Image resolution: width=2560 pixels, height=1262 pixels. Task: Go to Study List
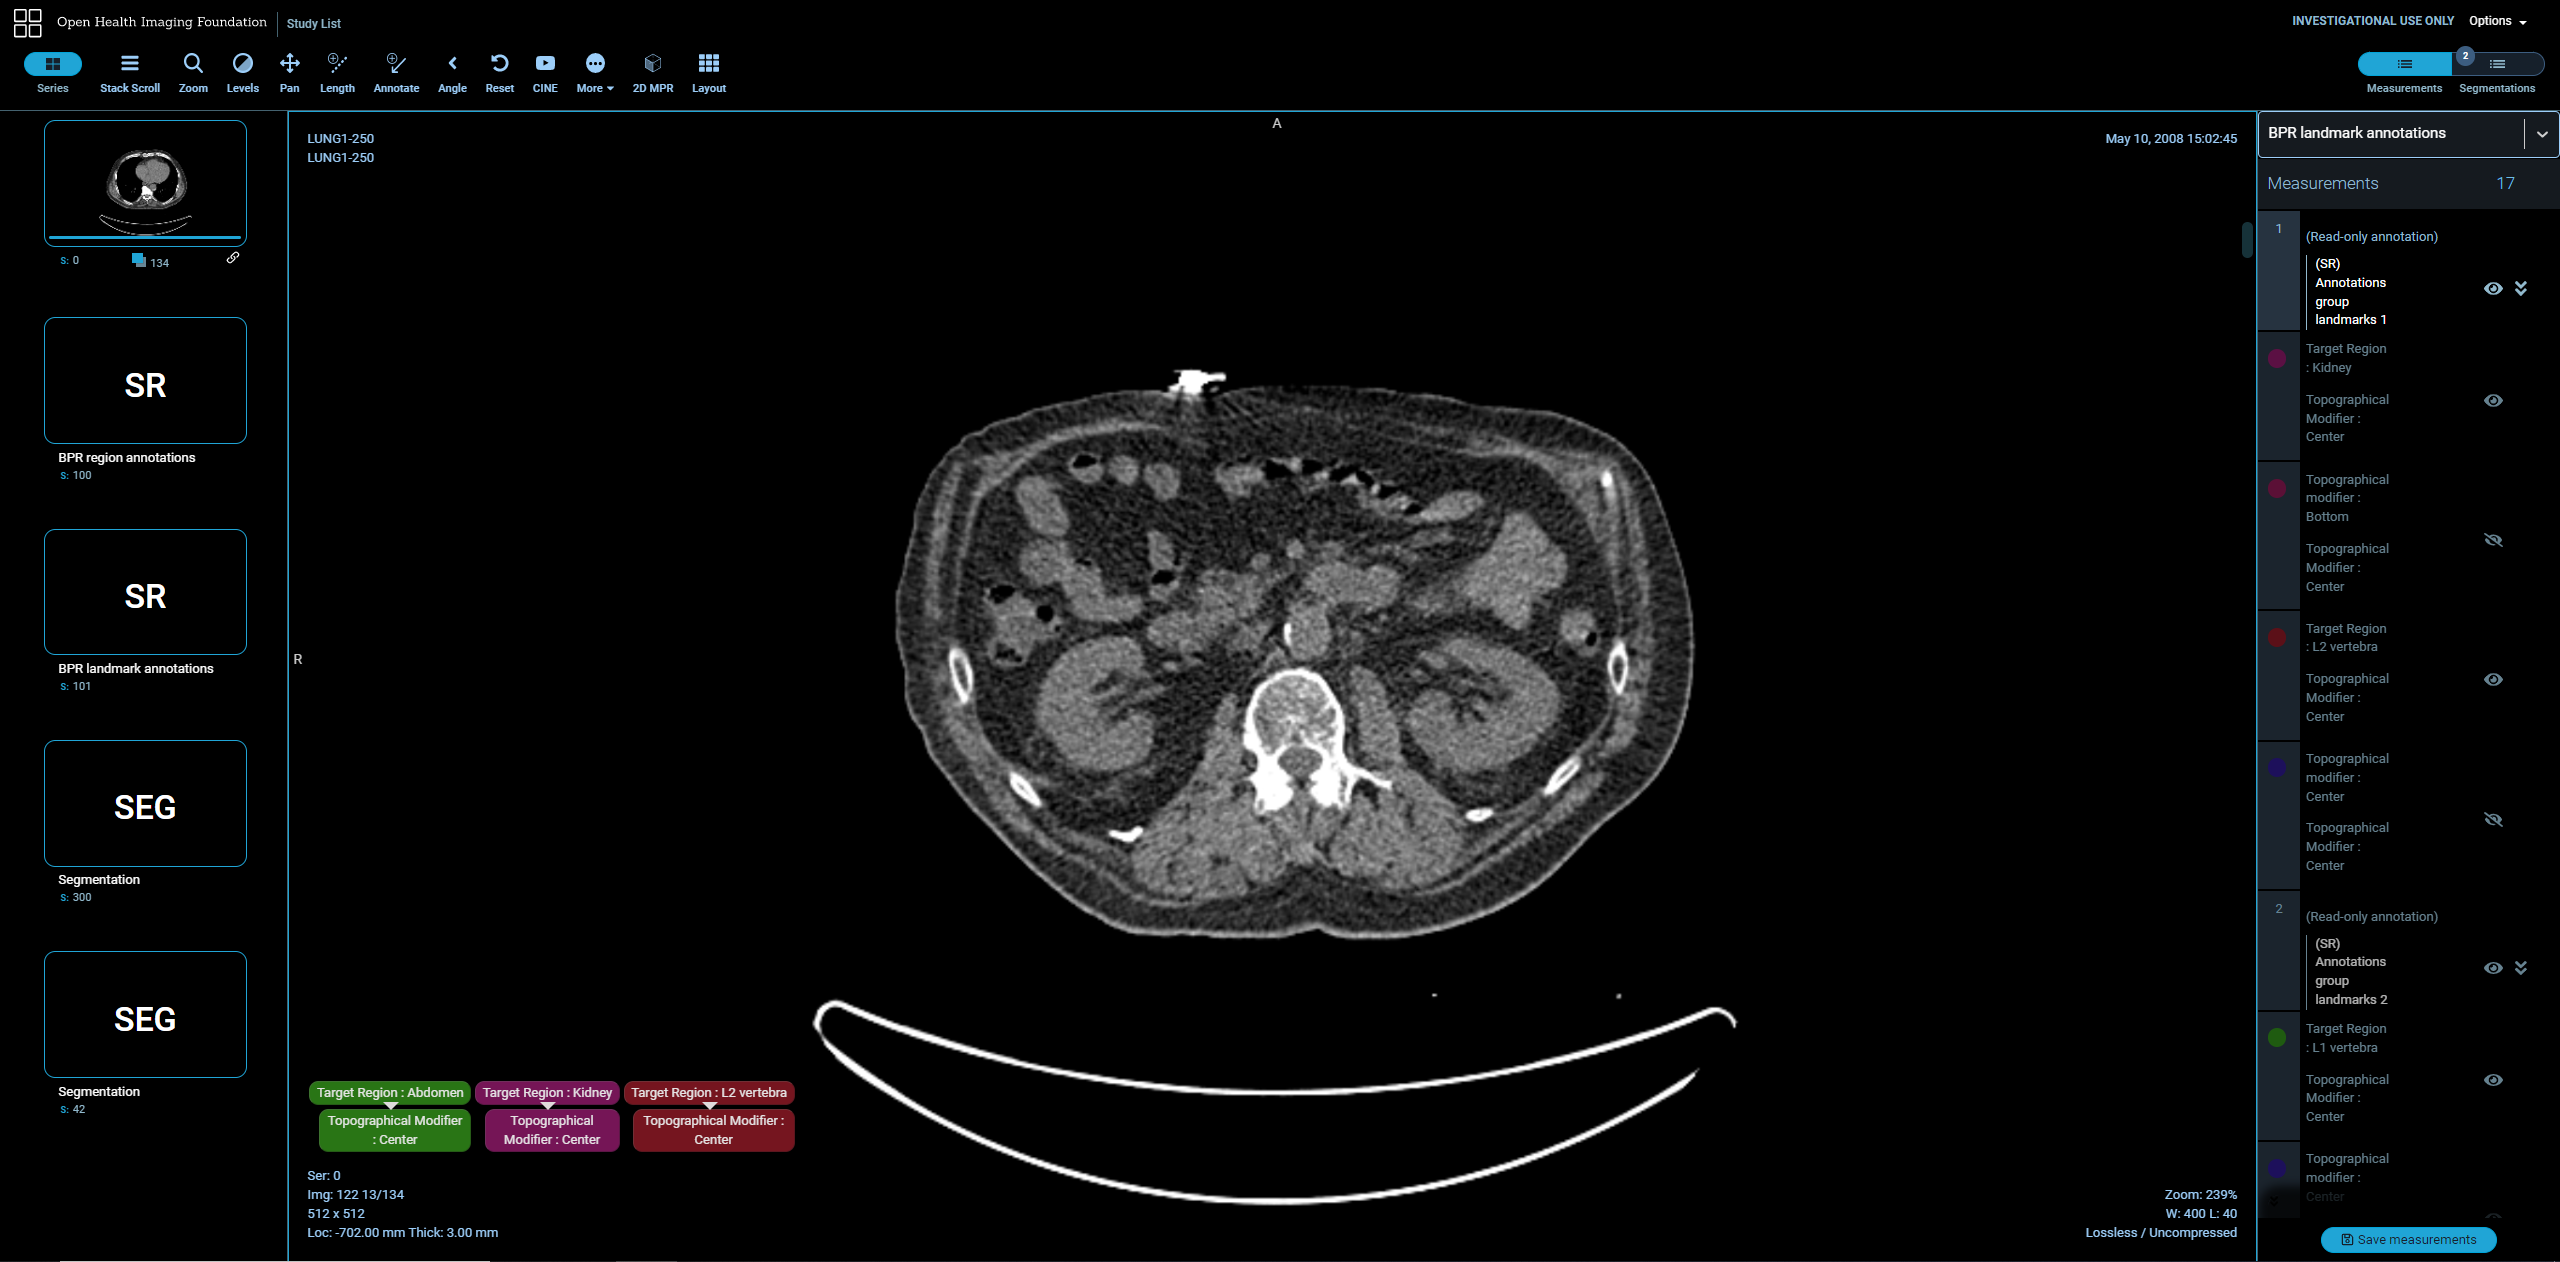(x=313, y=23)
